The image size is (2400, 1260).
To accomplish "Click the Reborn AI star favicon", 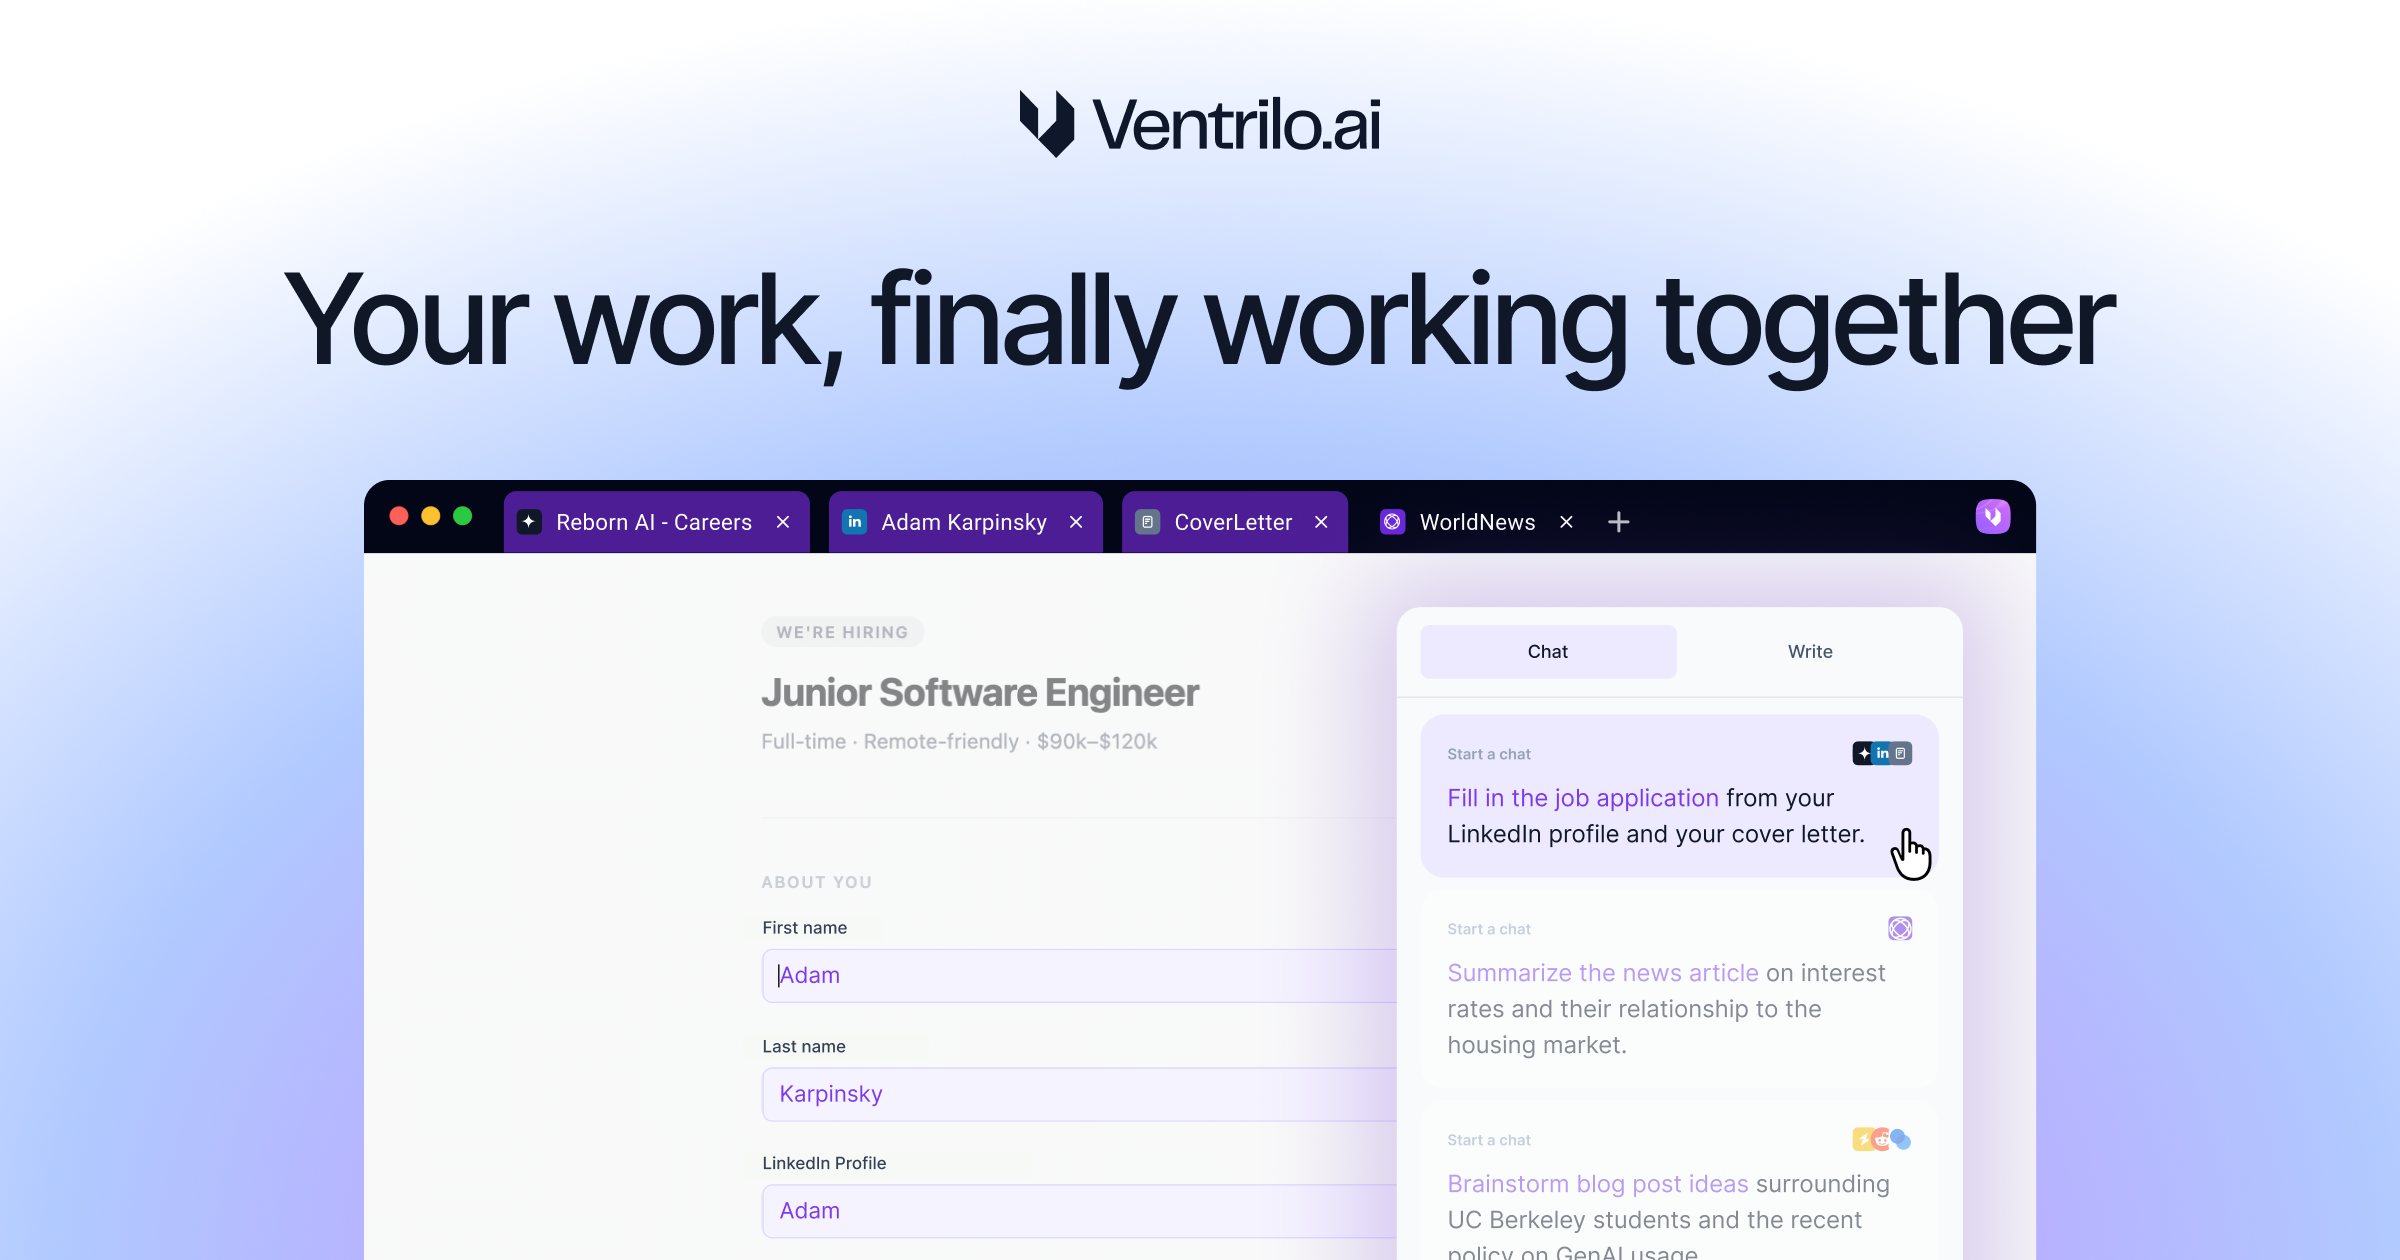I will (x=529, y=522).
